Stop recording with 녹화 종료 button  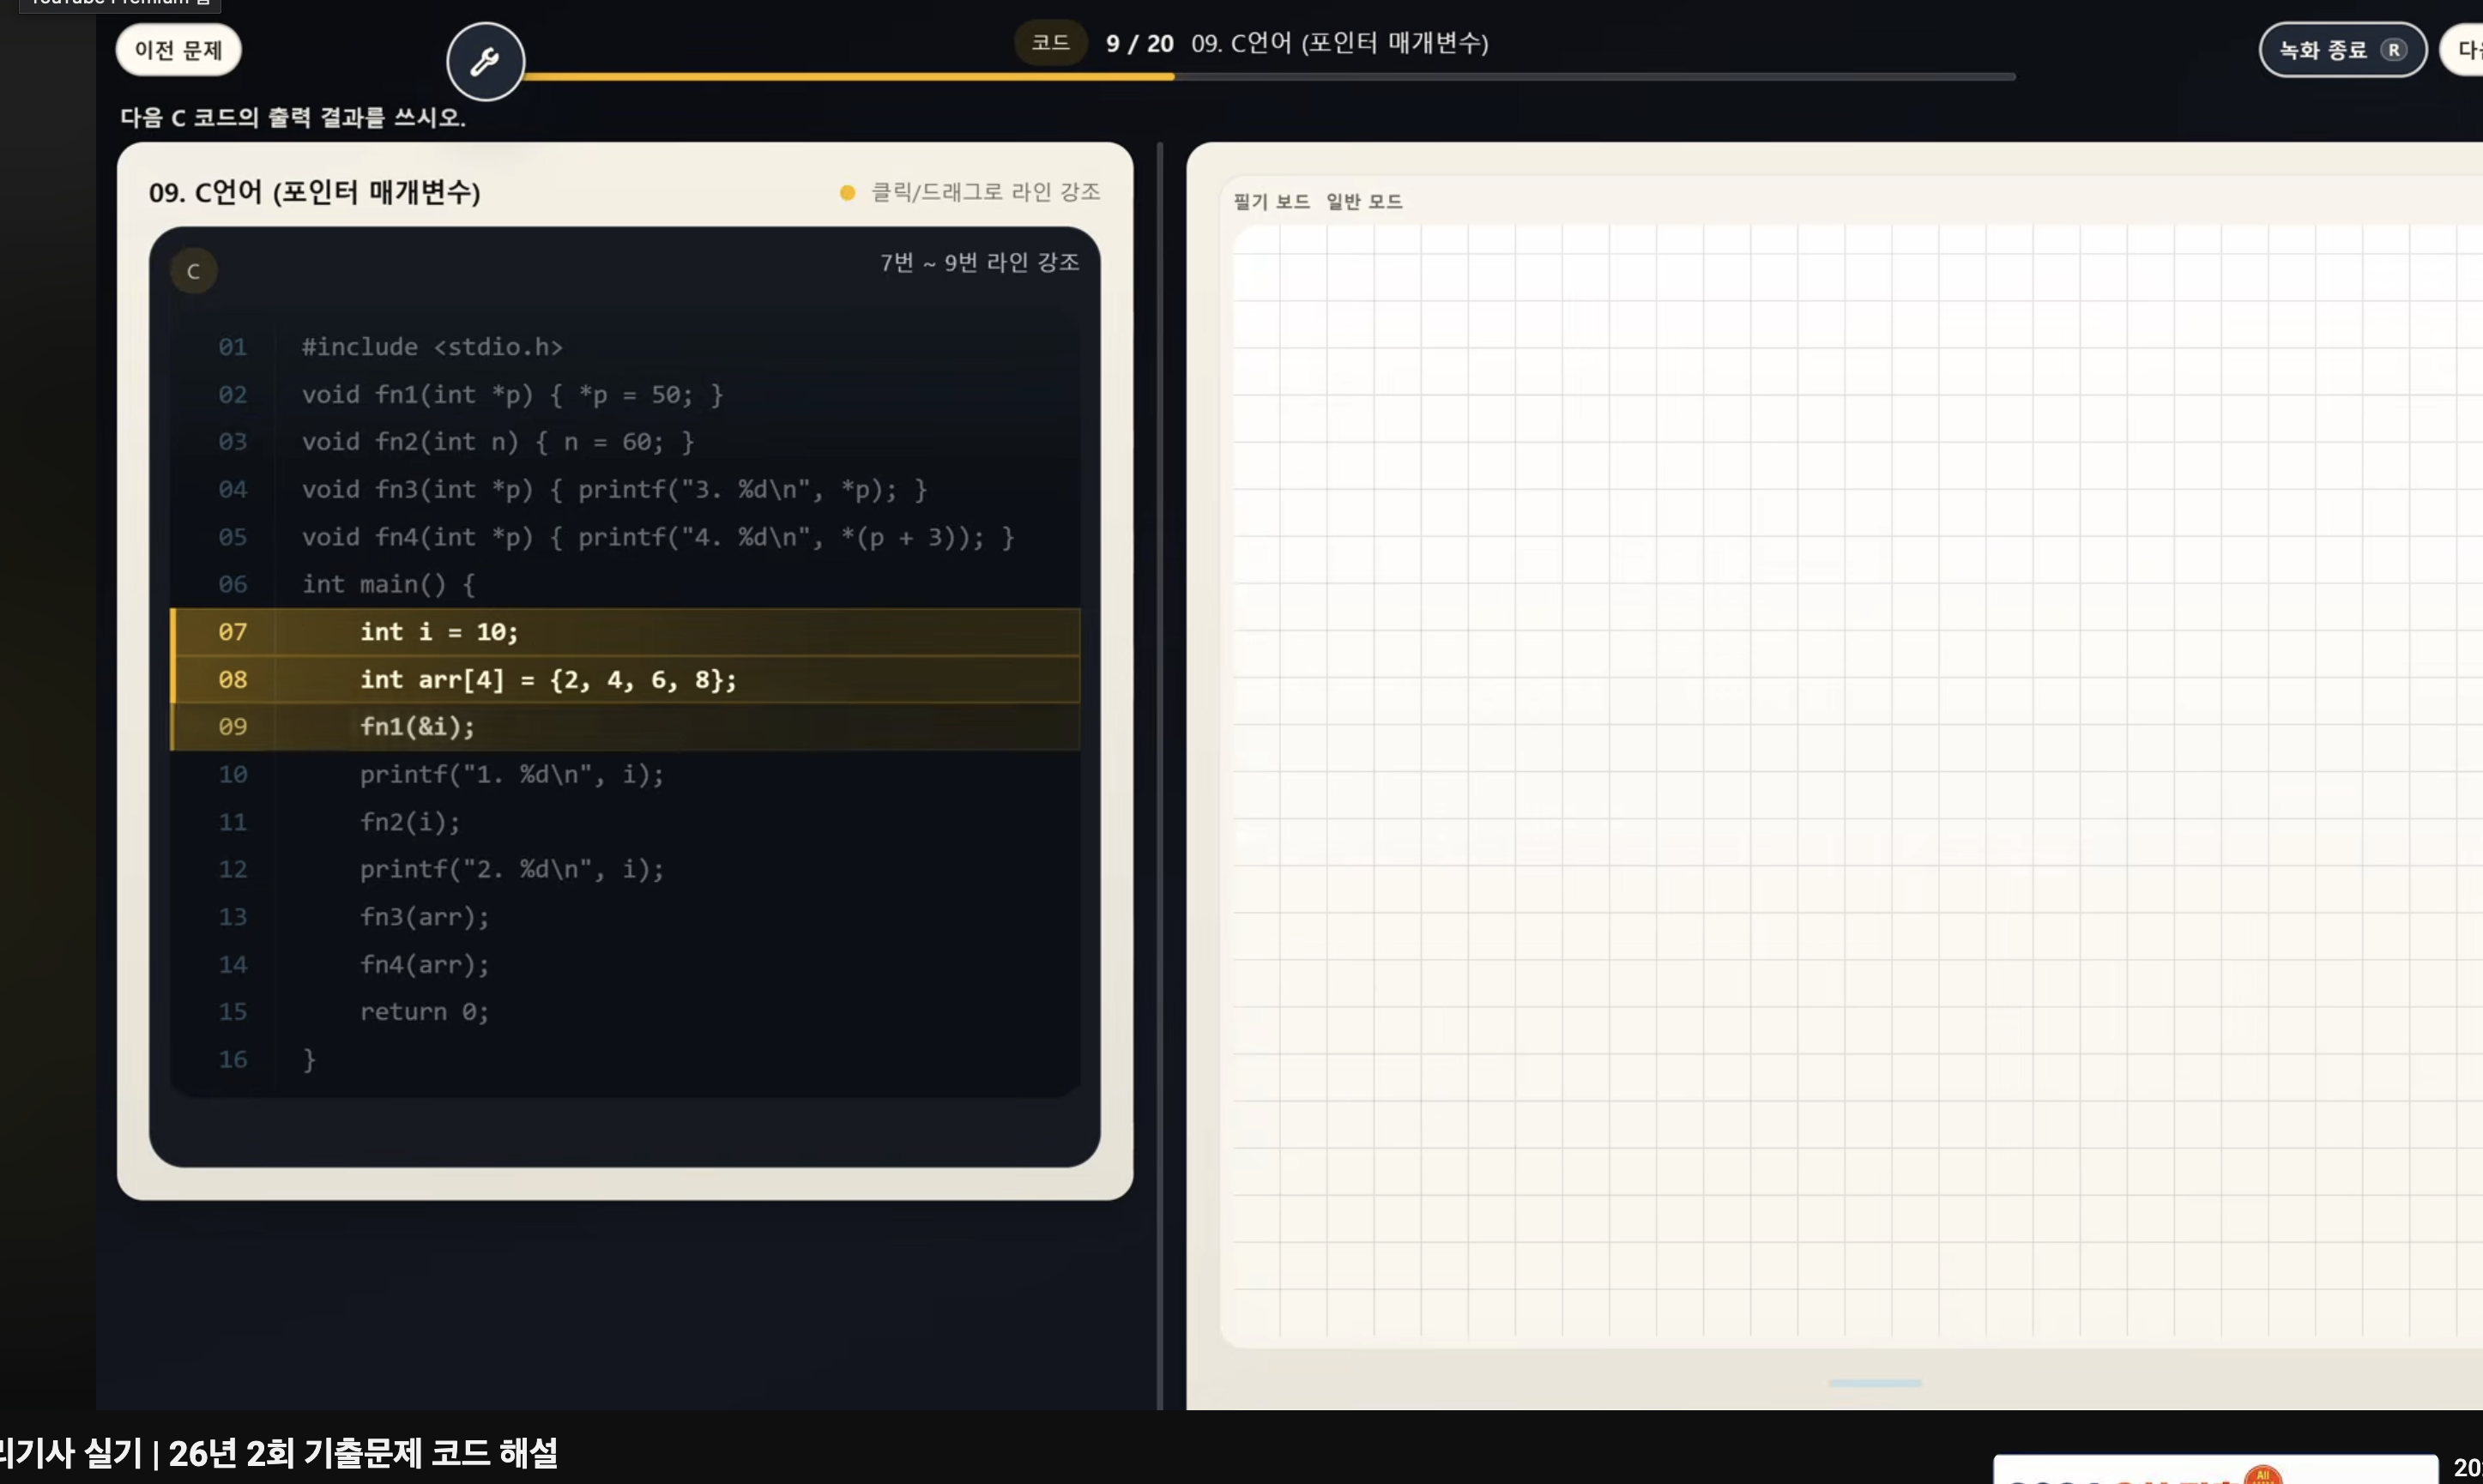(x=2342, y=50)
